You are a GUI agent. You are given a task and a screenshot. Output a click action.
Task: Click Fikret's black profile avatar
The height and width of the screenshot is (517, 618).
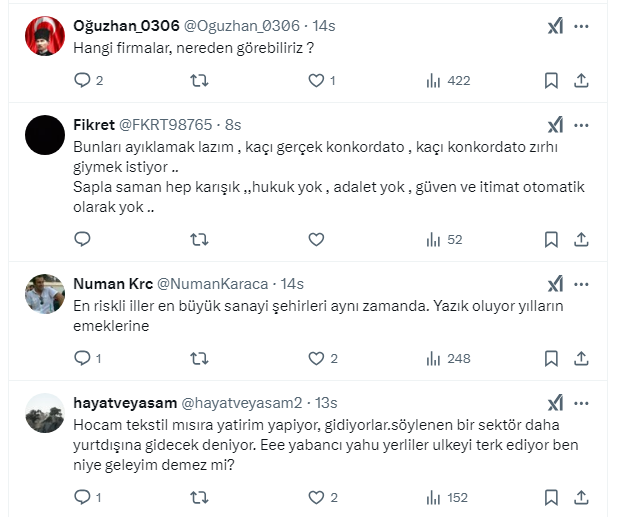pos(44,134)
